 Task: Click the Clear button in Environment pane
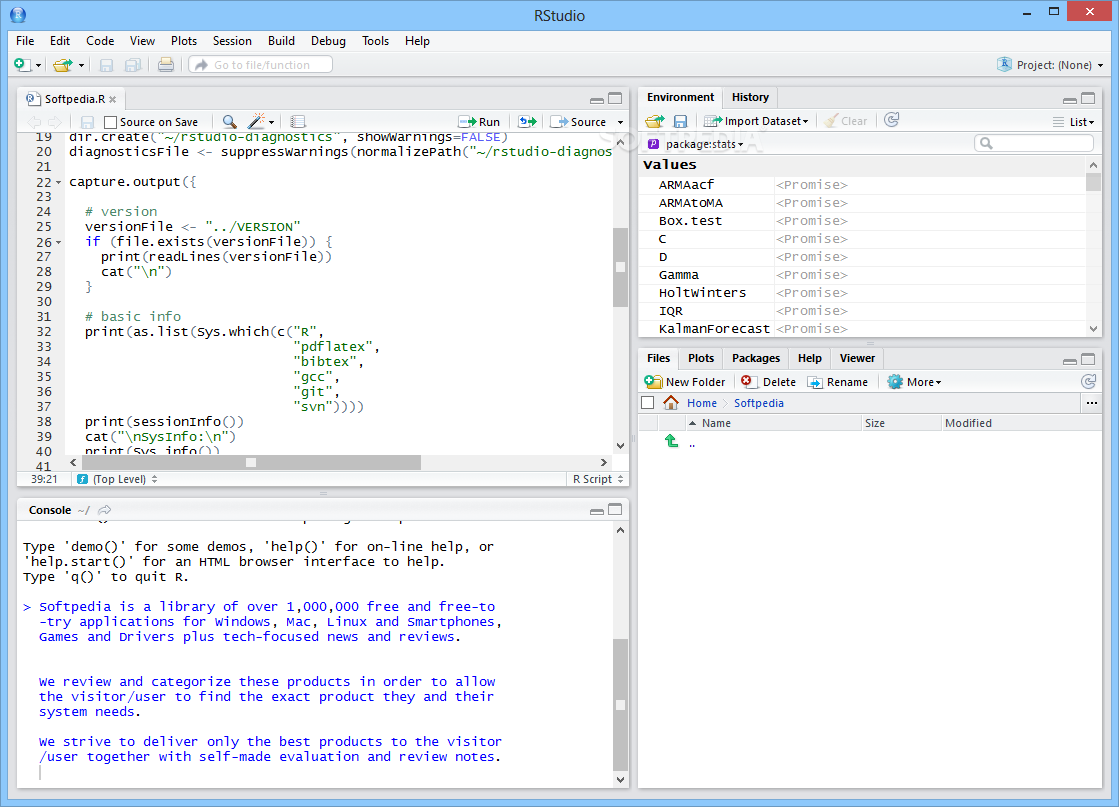(x=846, y=121)
